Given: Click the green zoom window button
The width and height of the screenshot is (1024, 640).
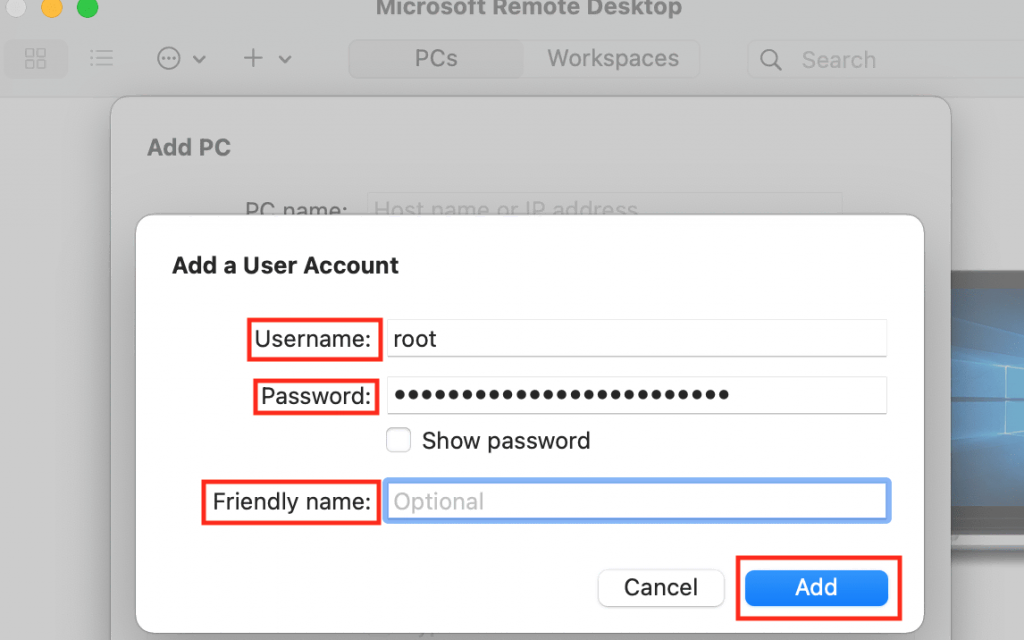Looking at the screenshot, I should 88,8.
